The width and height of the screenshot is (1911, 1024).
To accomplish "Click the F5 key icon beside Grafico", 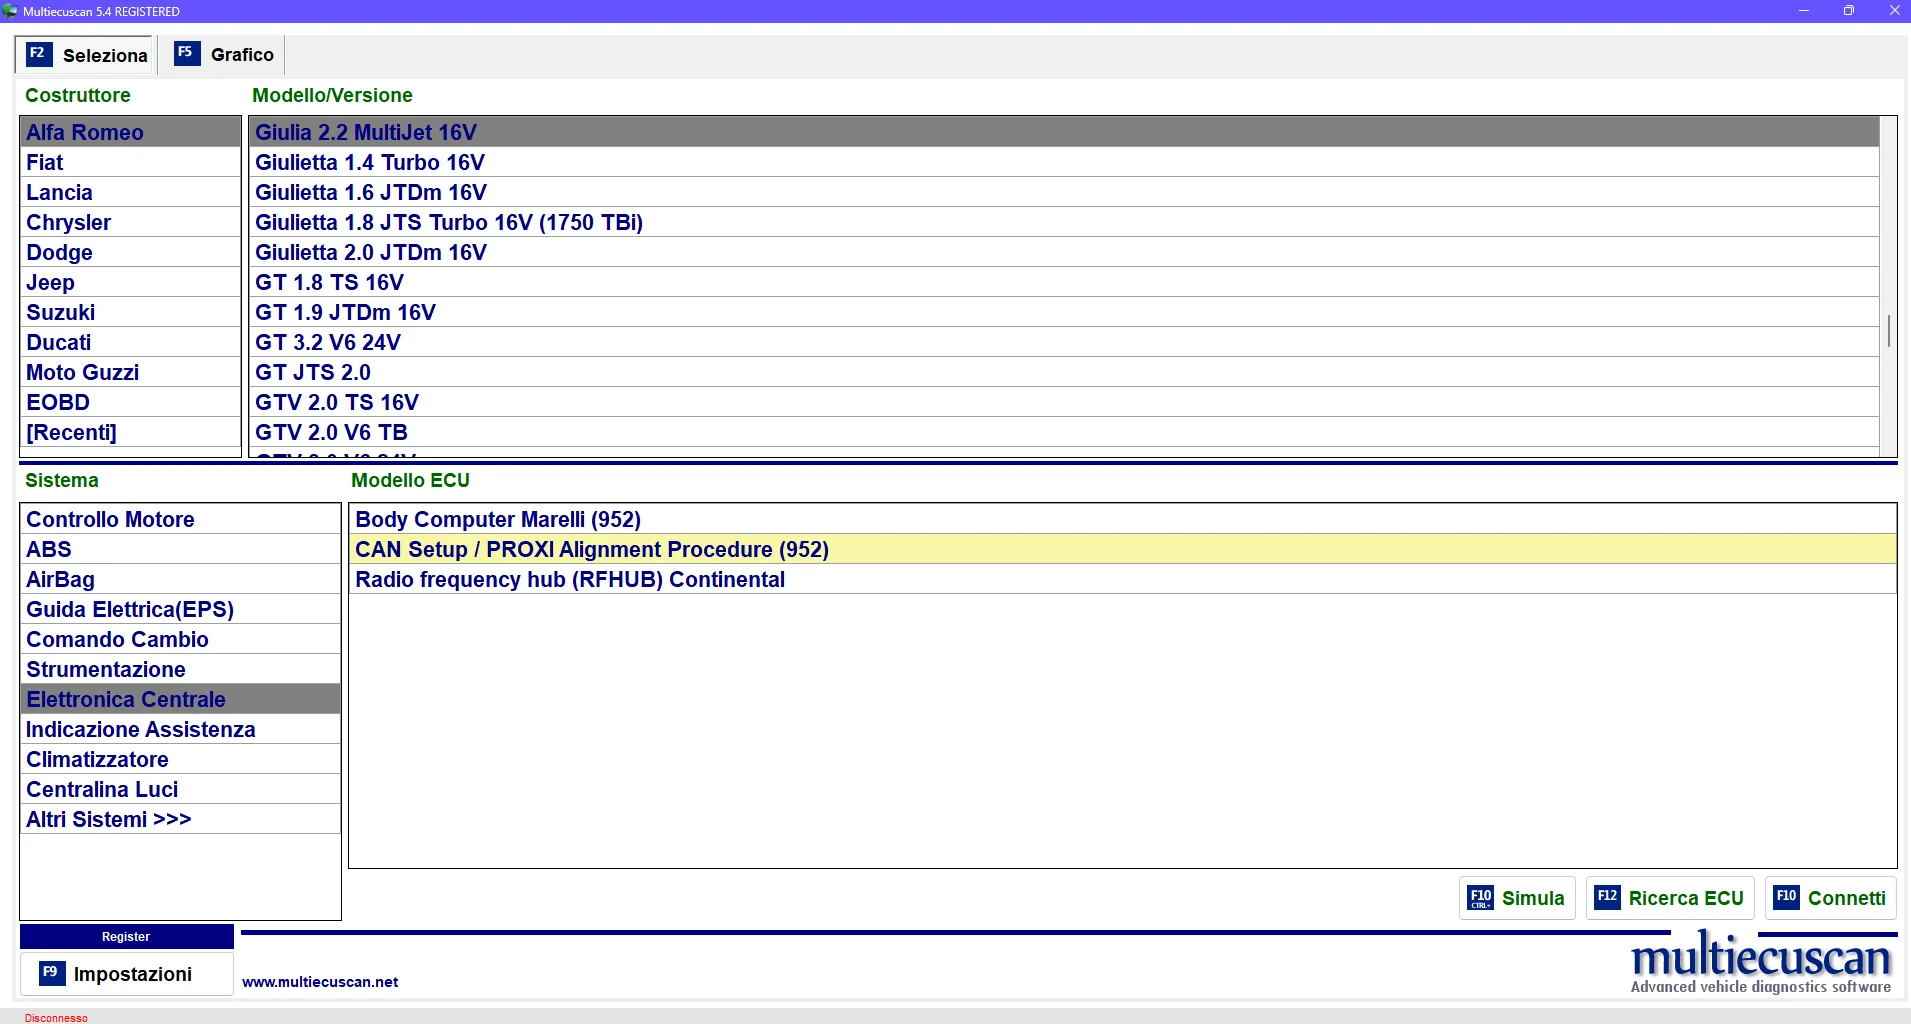I will click(187, 53).
